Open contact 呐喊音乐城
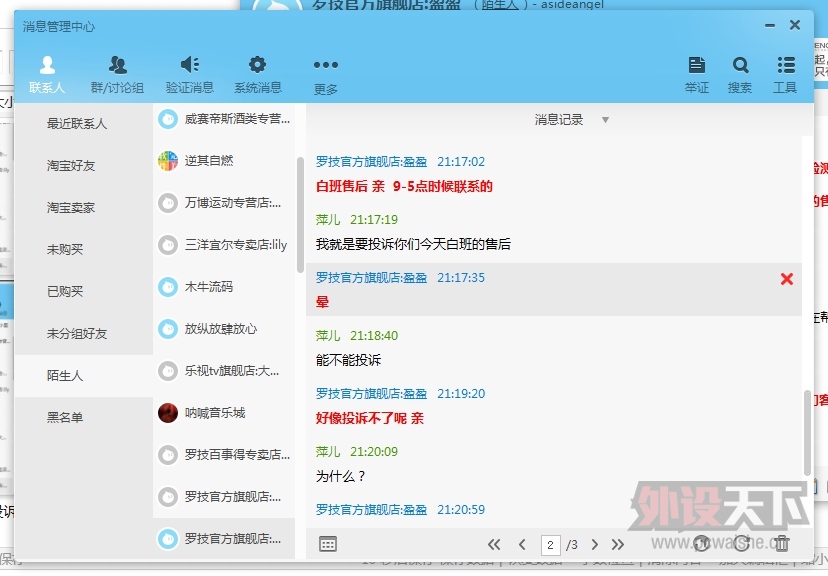Viewport: 828px width, 576px height. point(224,413)
